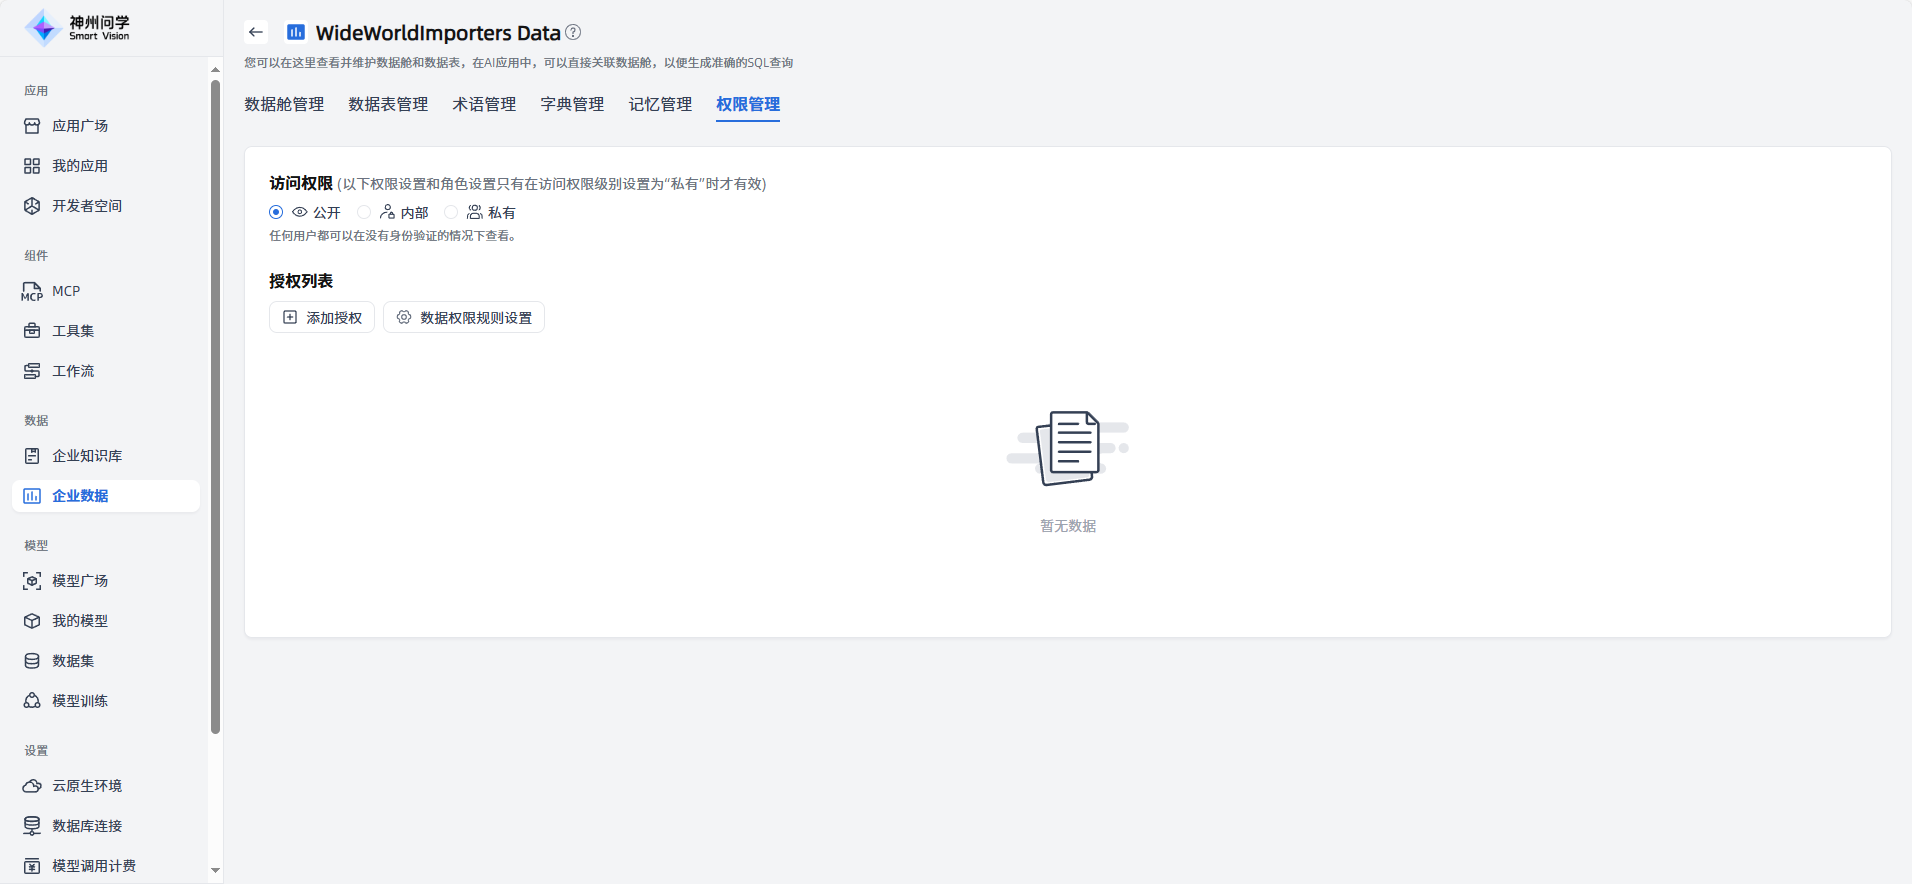Viewport: 1912px width, 884px height.
Task: Open 企业知识库 in the sidebar
Action: click(86, 456)
